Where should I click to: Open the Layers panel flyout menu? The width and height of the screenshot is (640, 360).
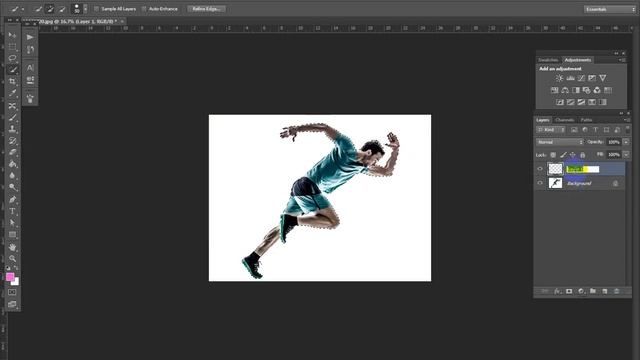click(626, 120)
